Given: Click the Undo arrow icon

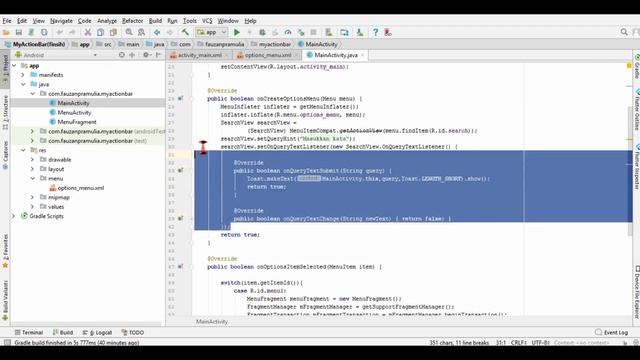Looking at the screenshot, I should coord(60,32).
